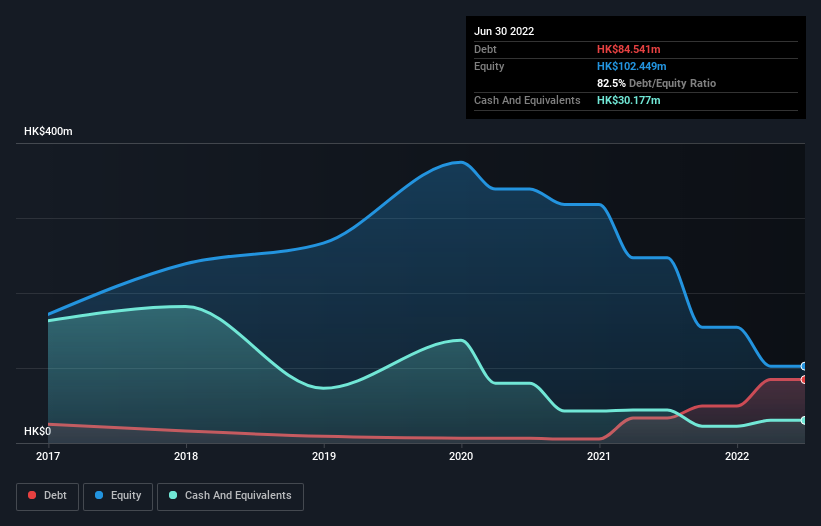Click the 2019 x-axis label

point(324,456)
